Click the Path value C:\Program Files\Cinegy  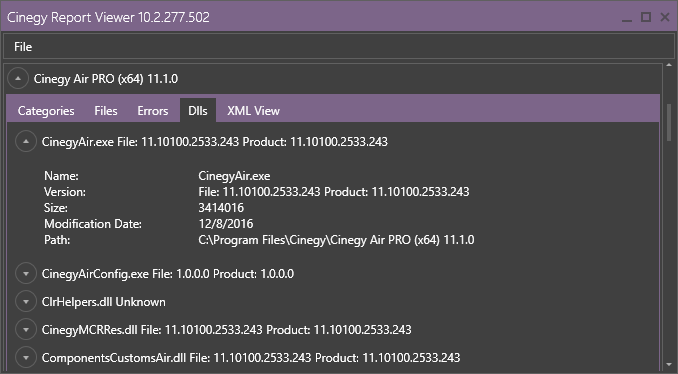pos(336,240)
